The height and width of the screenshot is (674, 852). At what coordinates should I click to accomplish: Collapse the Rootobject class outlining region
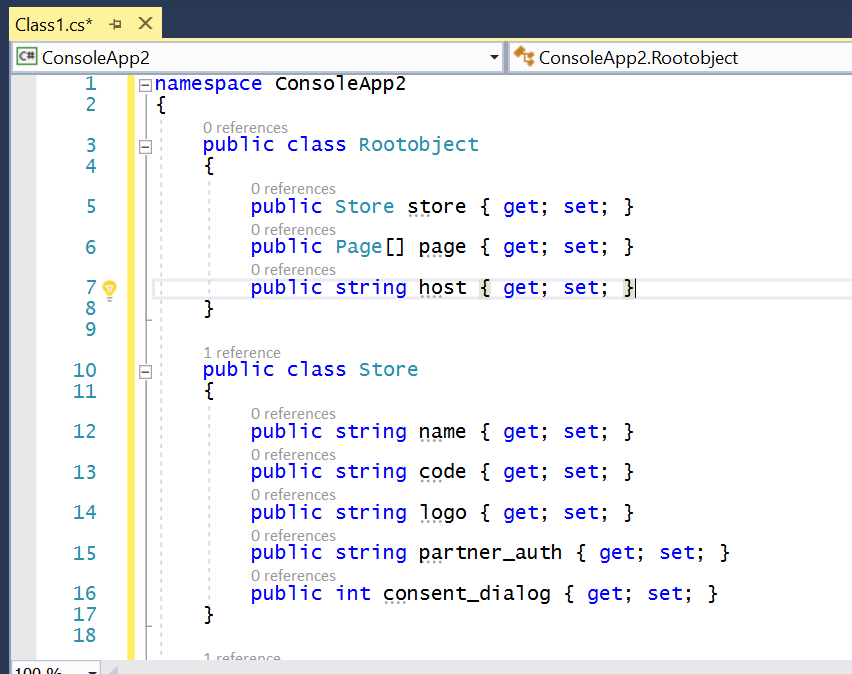pos(145,145)
